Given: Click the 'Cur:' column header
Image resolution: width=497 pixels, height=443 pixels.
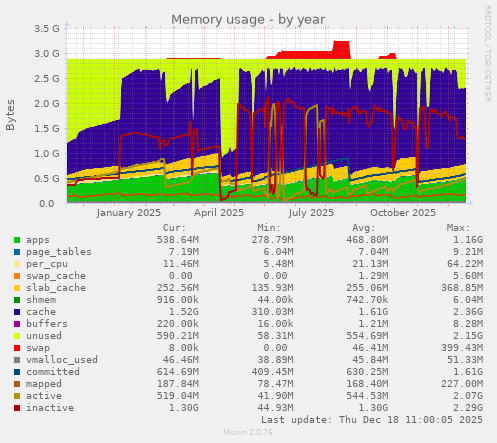Looking at the screenshot, I should 174,228.
